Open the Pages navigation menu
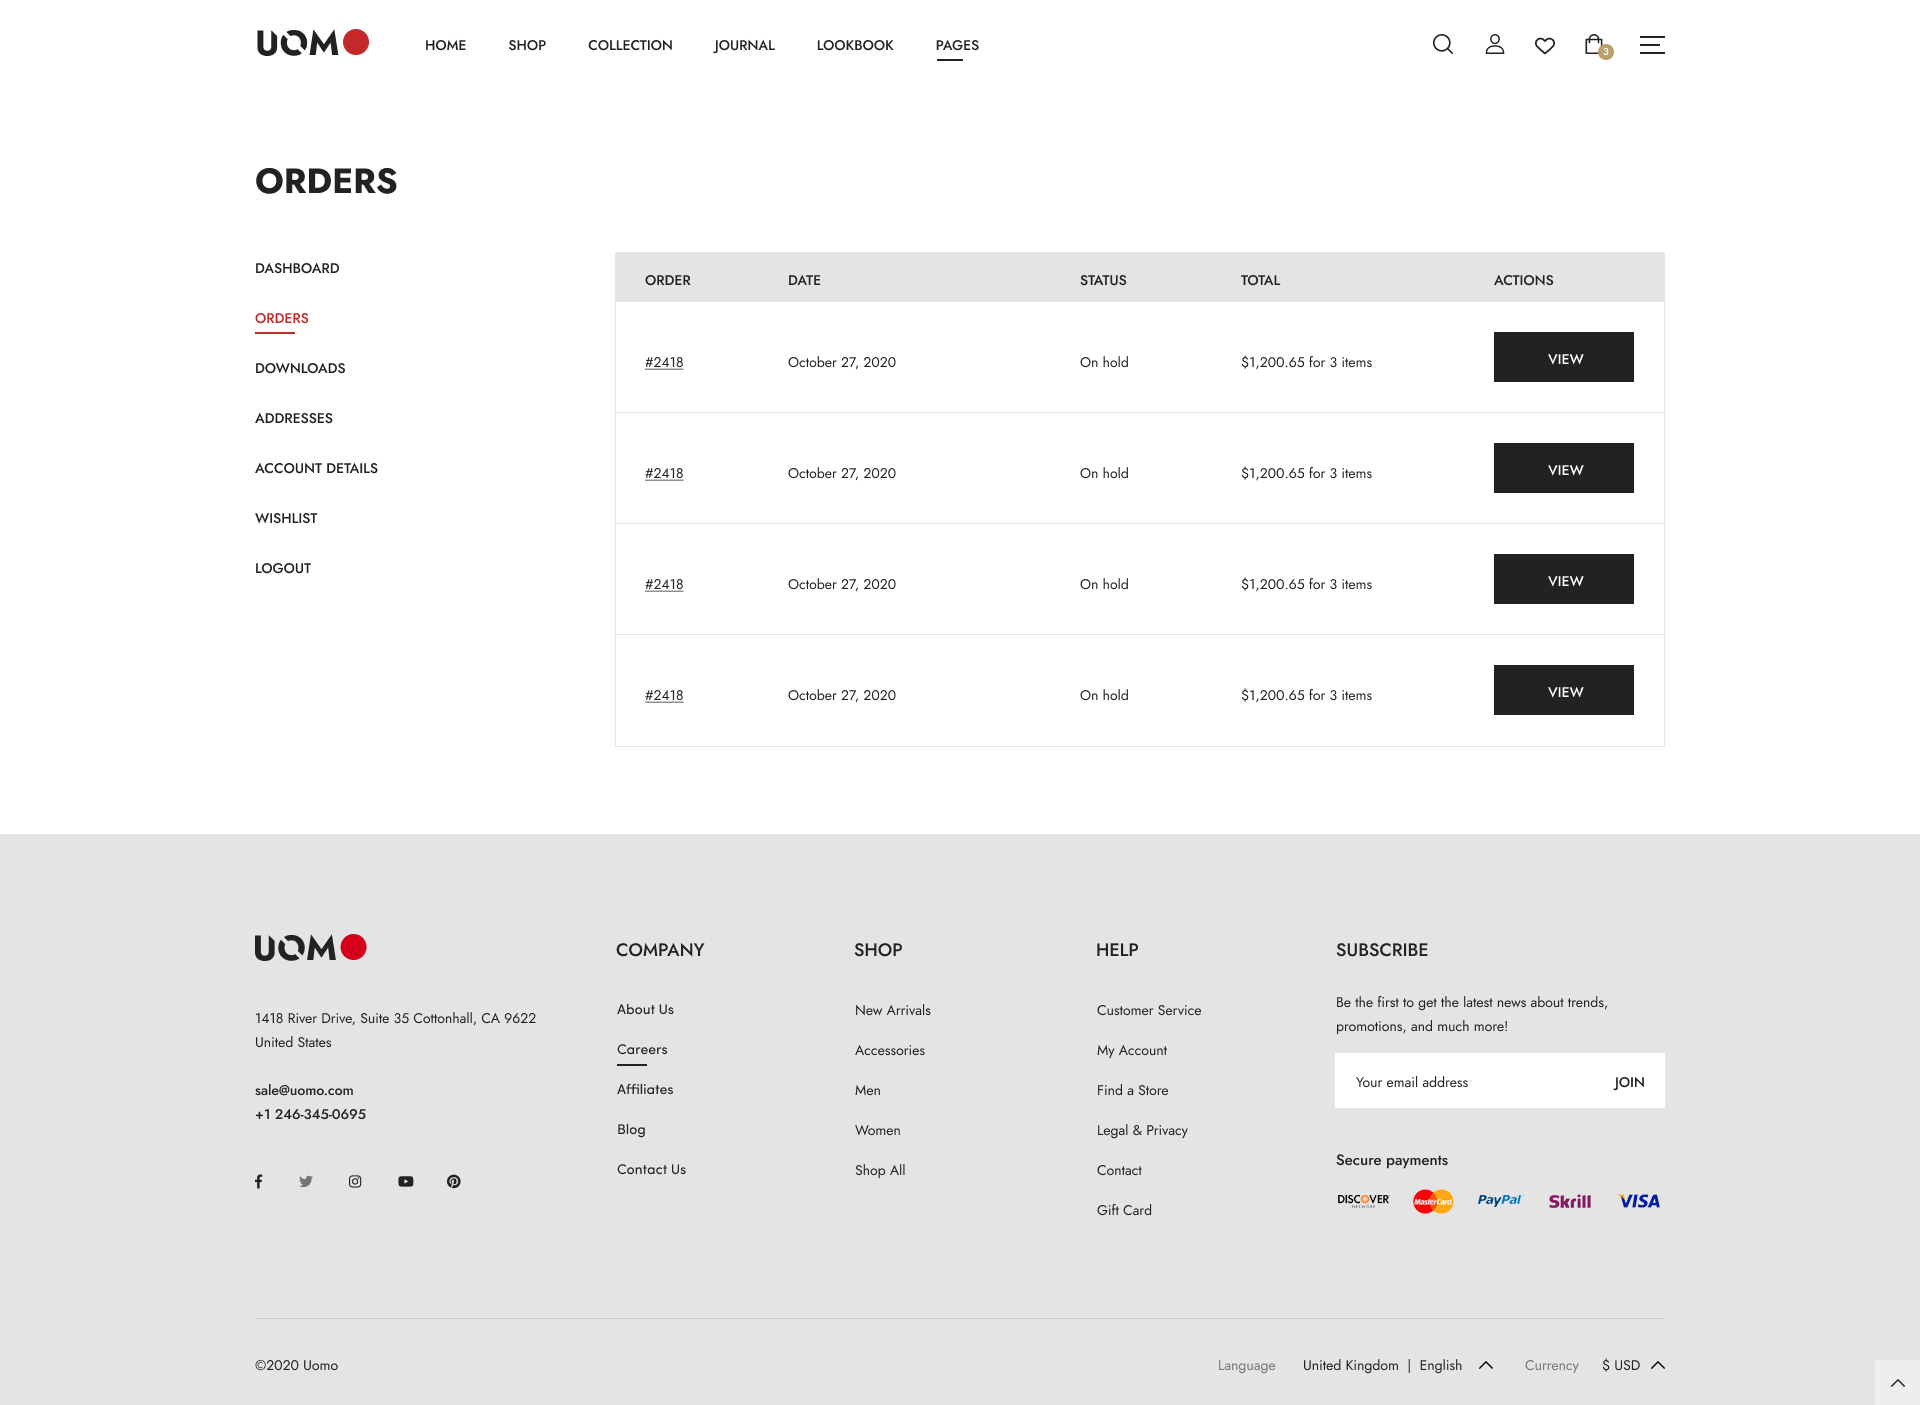 tap(957, 45)
